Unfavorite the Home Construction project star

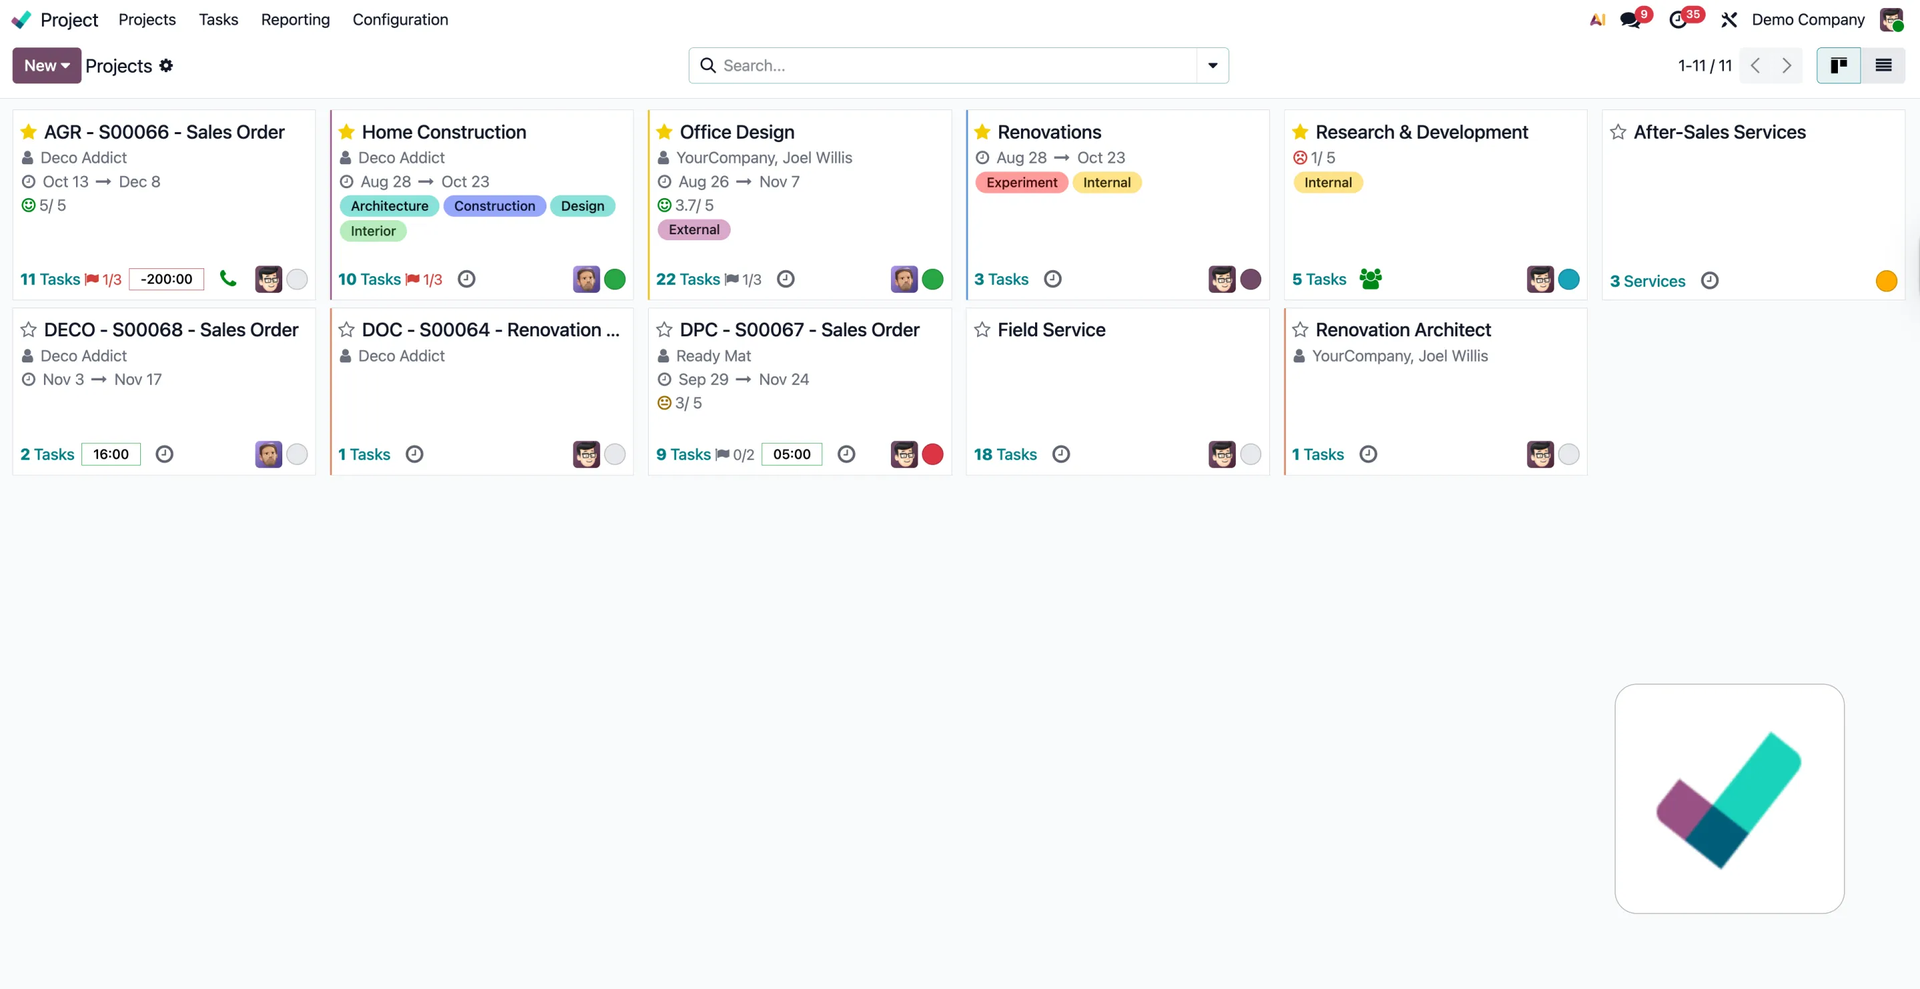coord(347,132)
